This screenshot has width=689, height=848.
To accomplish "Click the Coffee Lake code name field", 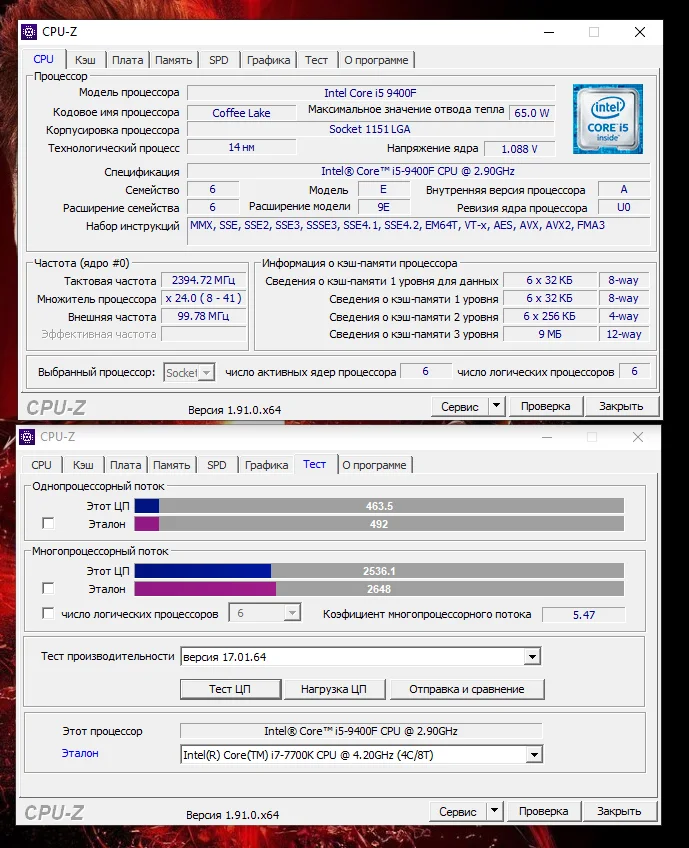I will [241, 112].
